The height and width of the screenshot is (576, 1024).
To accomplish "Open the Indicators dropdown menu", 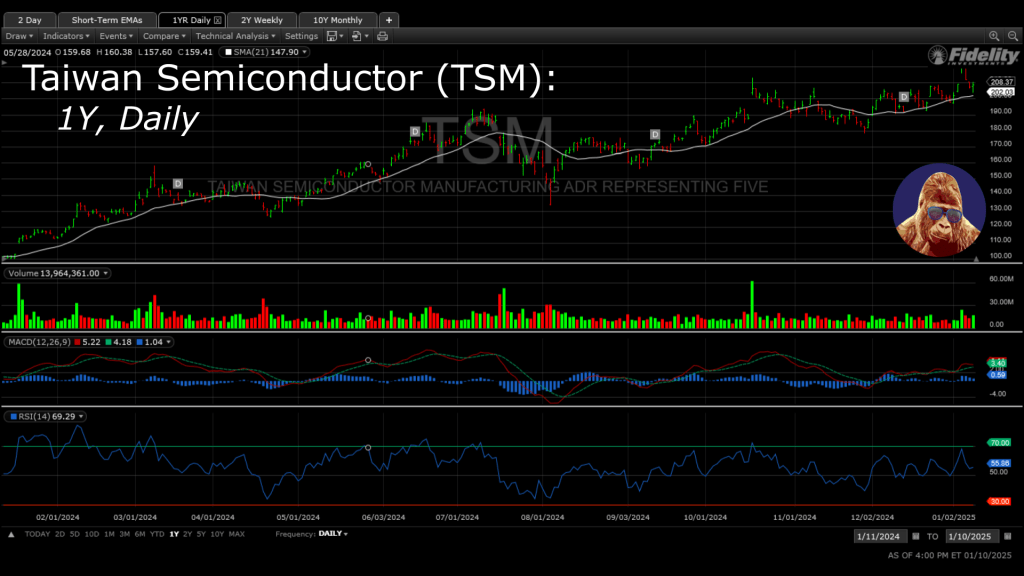I will pos(66,36).
